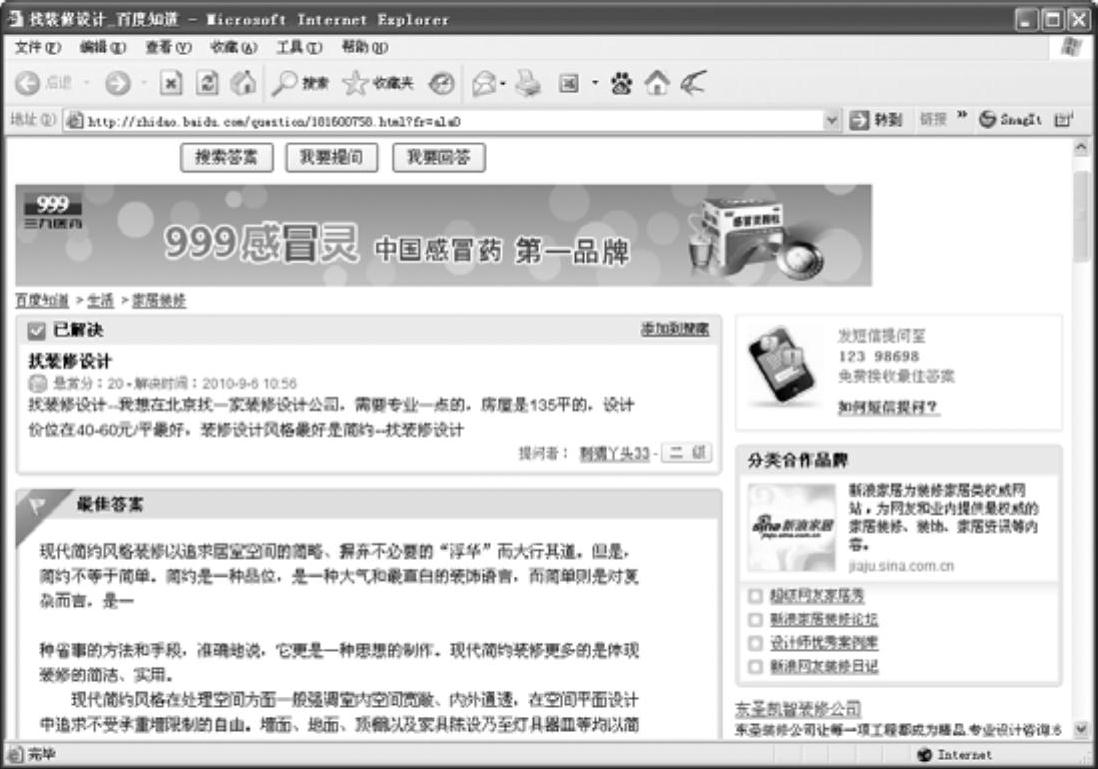This screenshot has height=769, width=1098.
Task: Expand the toolbar chevron next to 链接
Action: 961,116
